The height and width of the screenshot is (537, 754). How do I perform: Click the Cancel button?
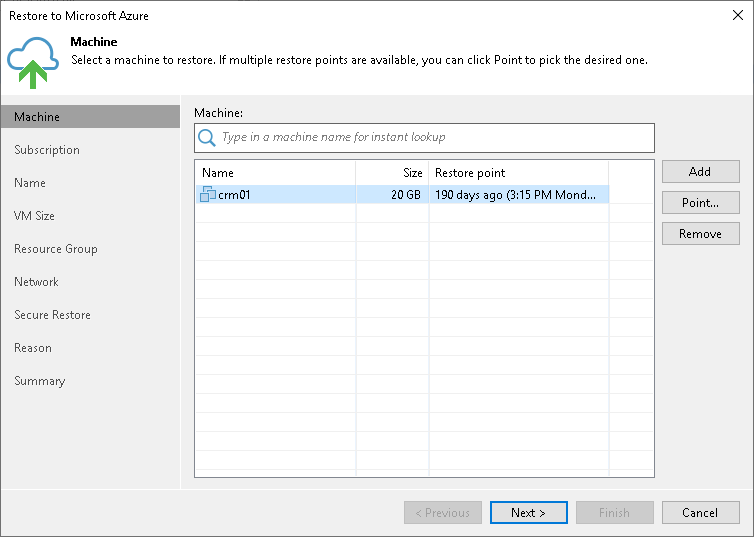click(x=700, y=512)
